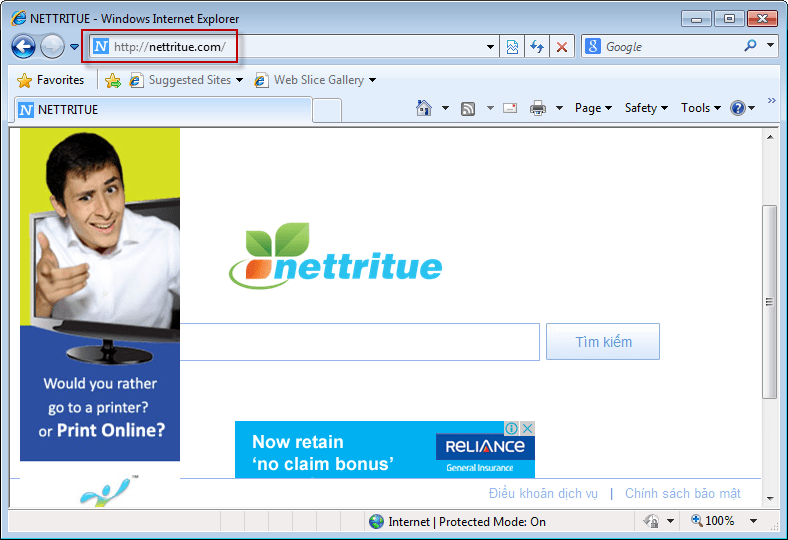The height and width of the screenshot is (540, 788).
Task: Click the nettritue page search field
Action: pos(359,342)
